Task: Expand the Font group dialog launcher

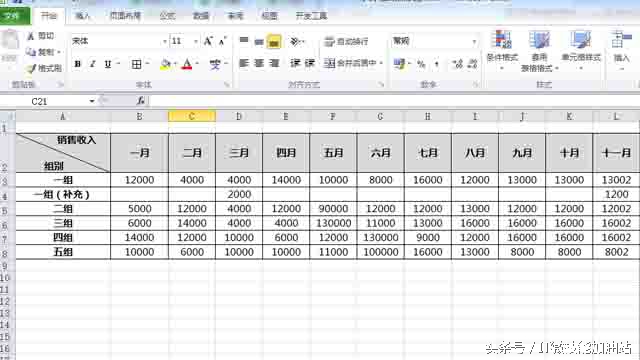Action: pos(227,84)
